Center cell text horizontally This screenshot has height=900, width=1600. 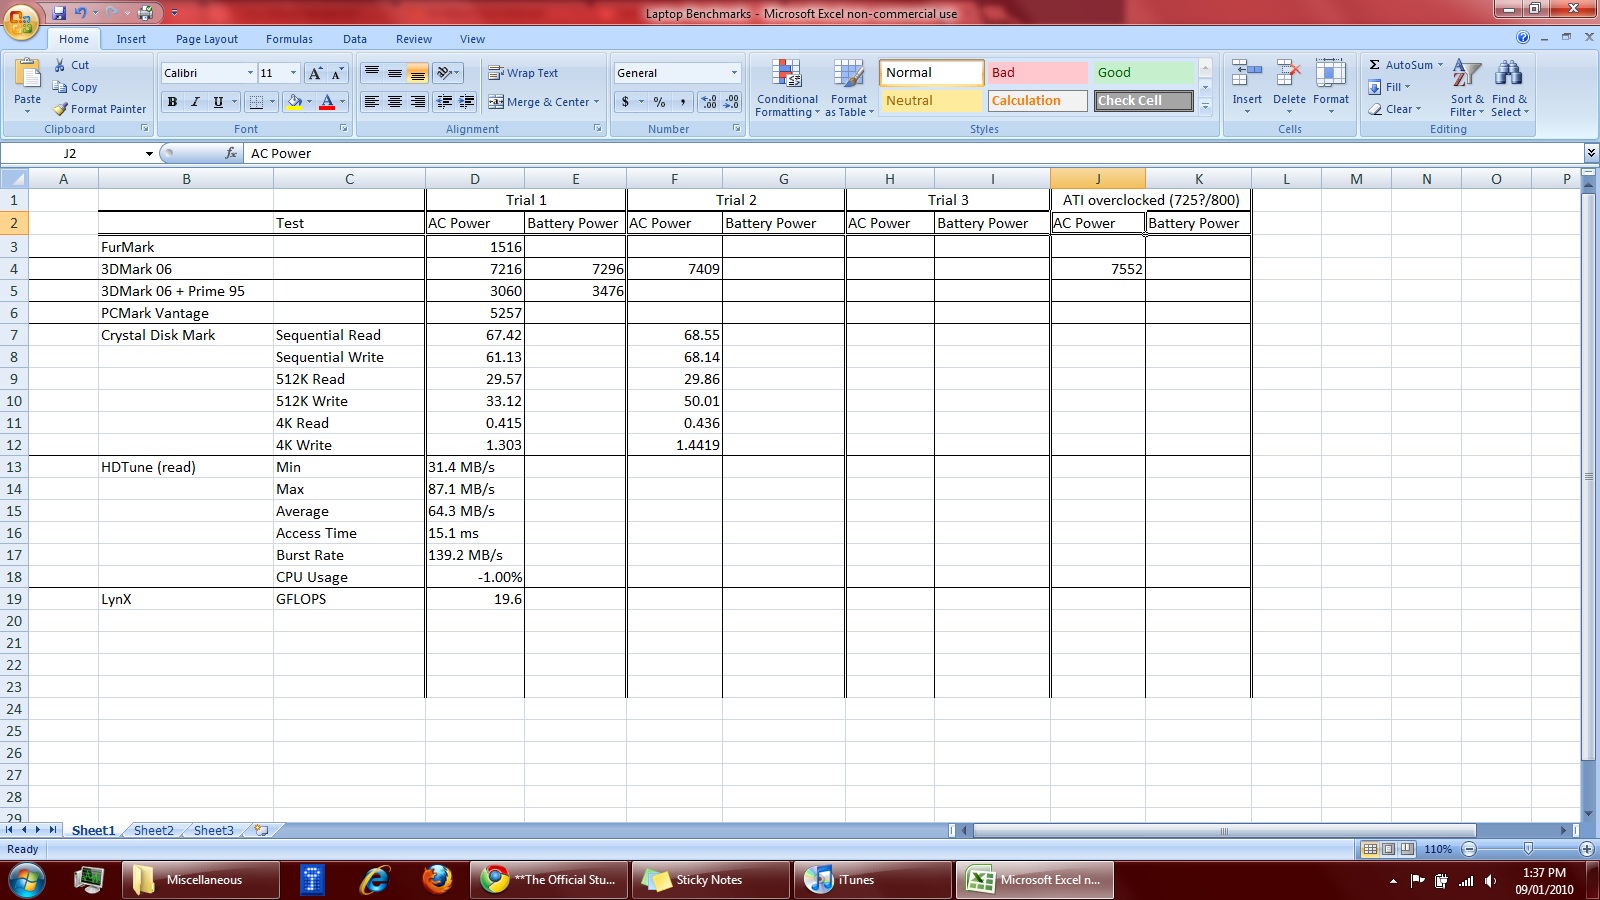395,102
